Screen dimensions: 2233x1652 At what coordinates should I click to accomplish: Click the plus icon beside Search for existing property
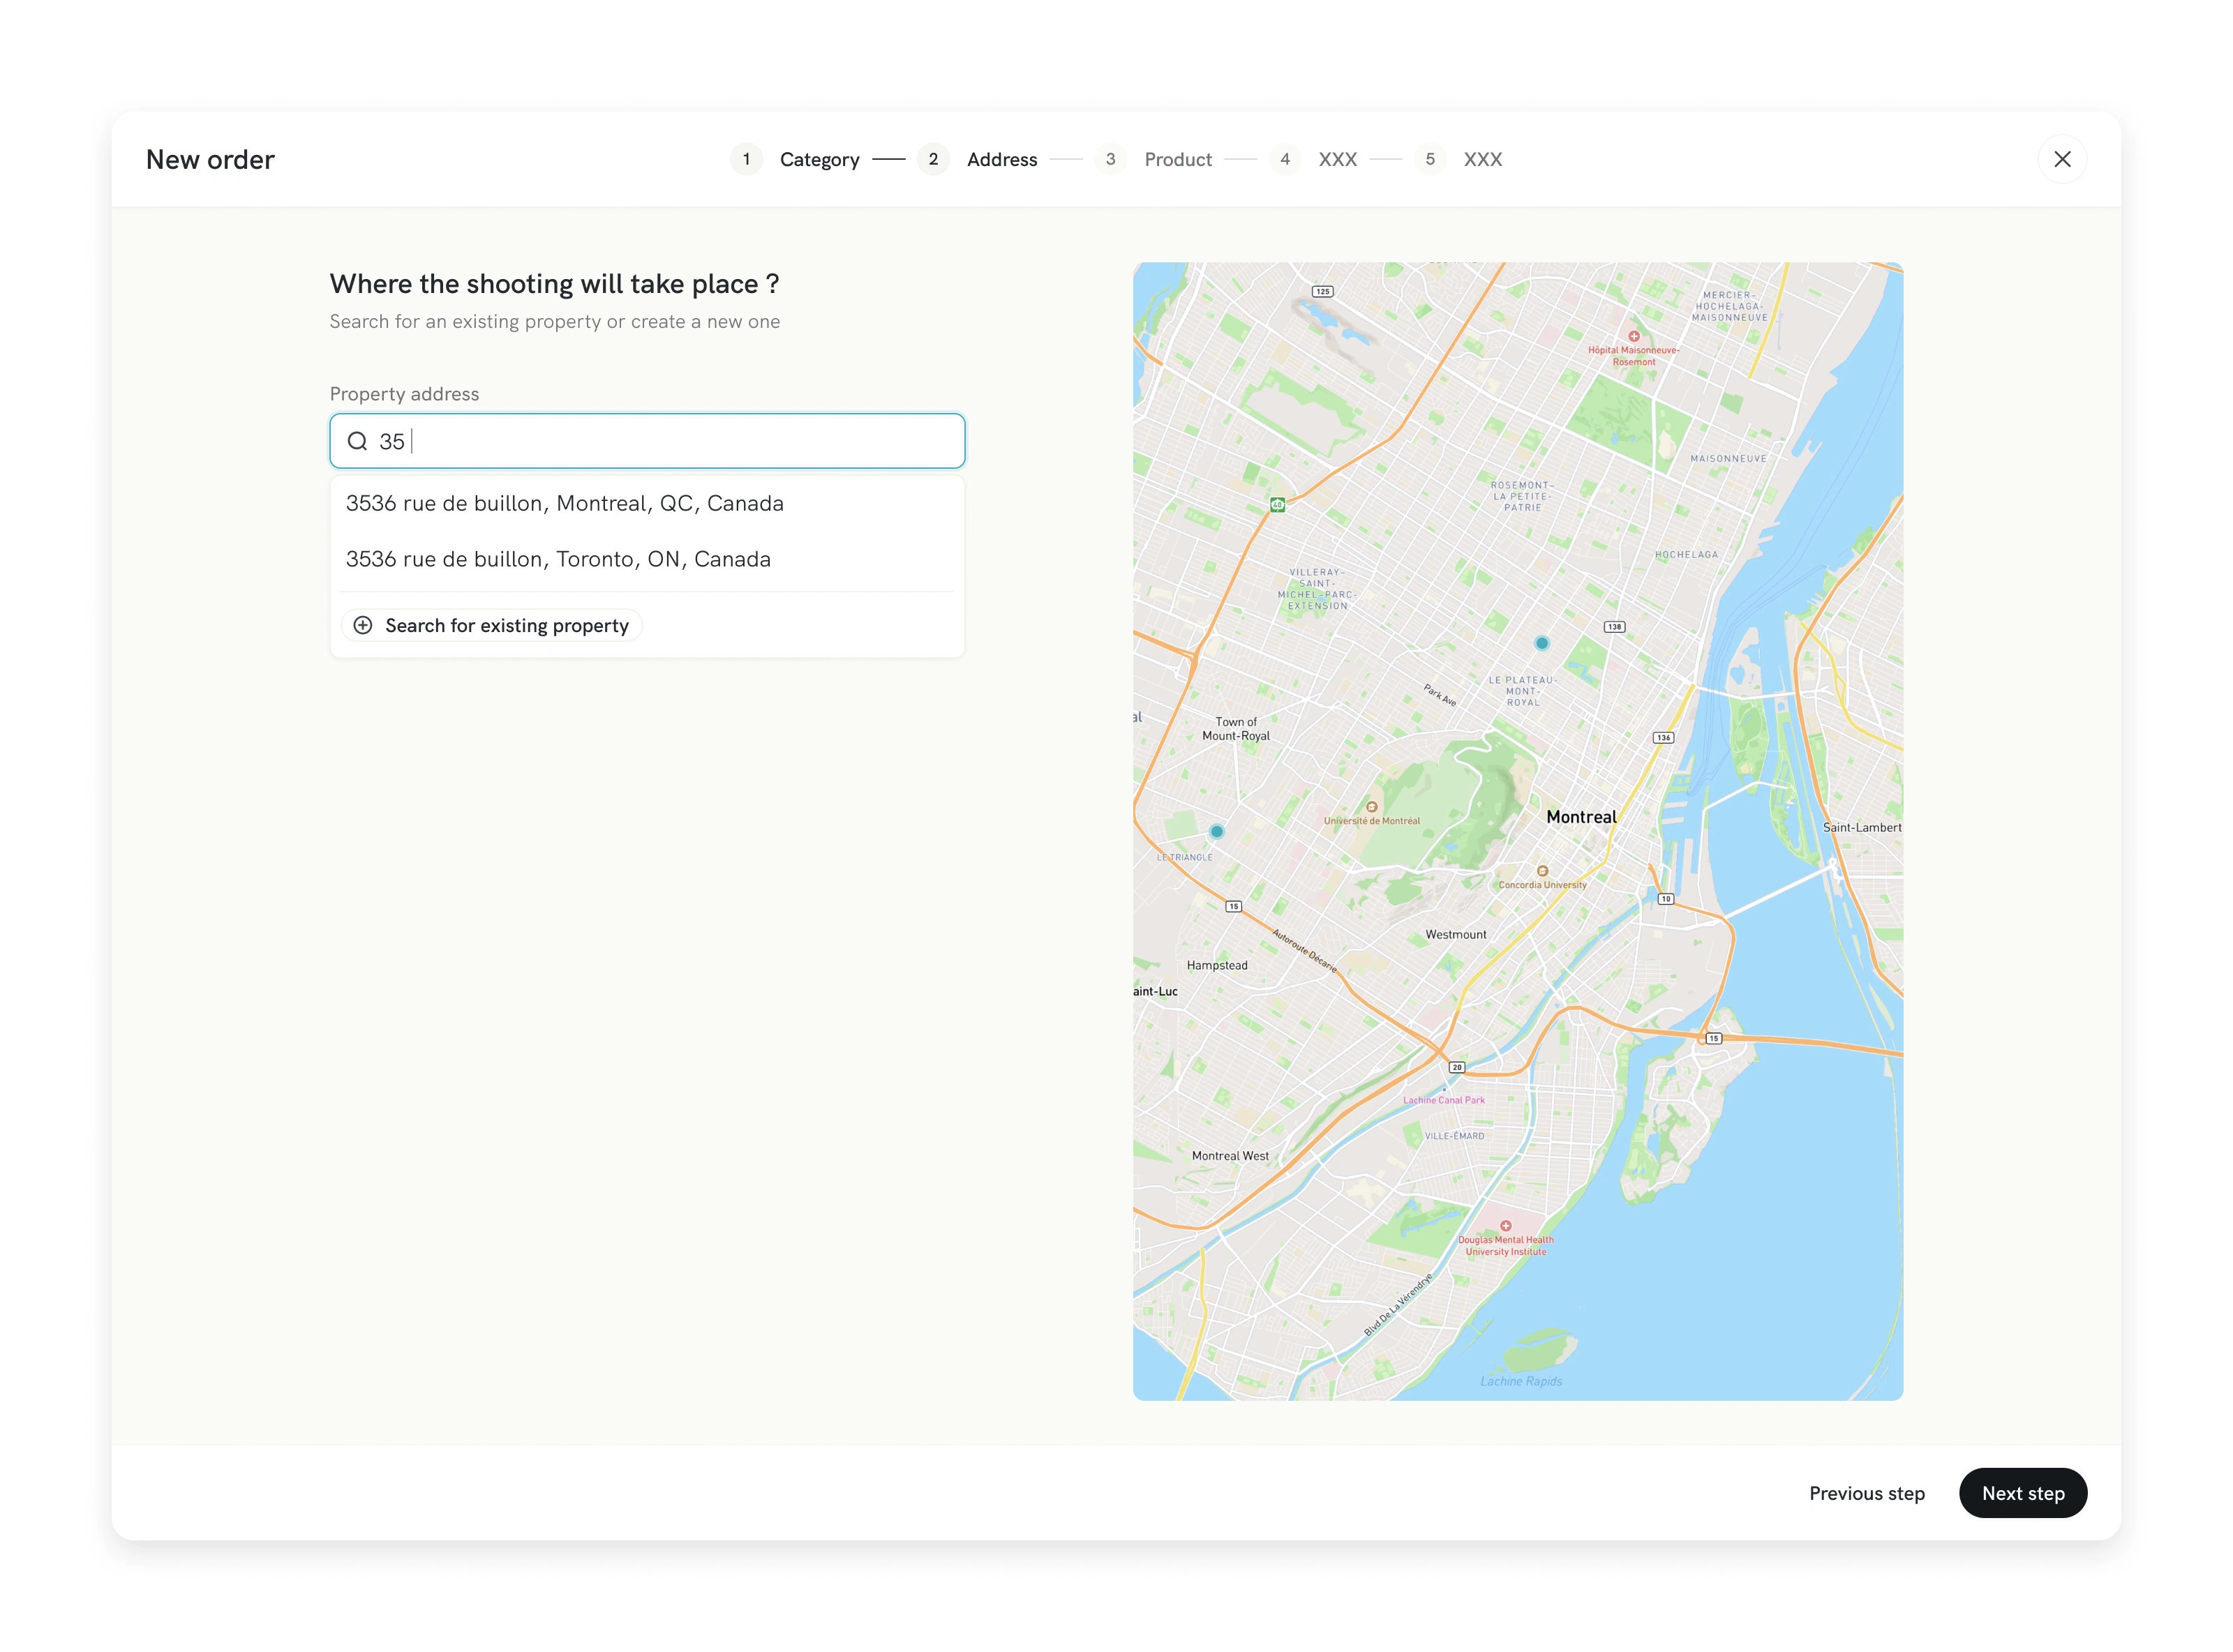363,625
